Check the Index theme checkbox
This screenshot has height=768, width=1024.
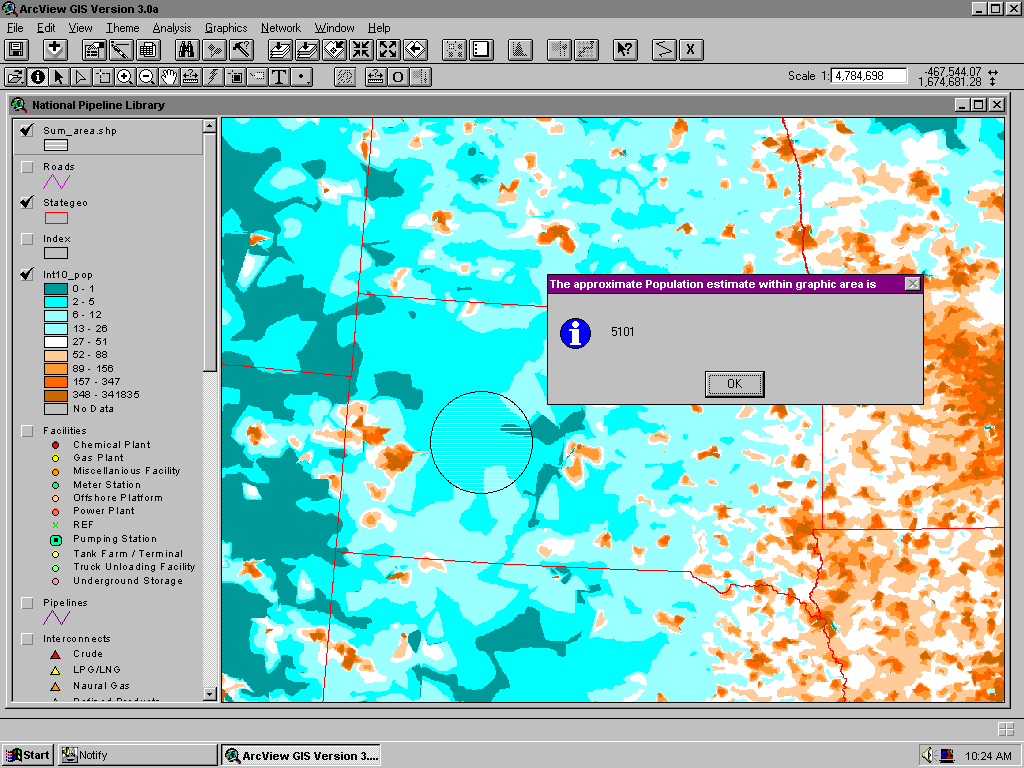click(27, 239)
